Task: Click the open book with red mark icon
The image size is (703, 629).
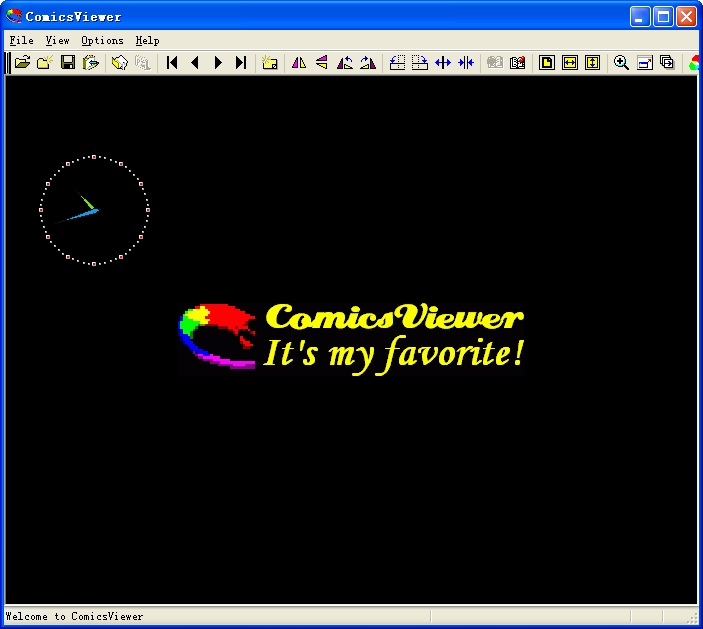Action: coord(517,62)
